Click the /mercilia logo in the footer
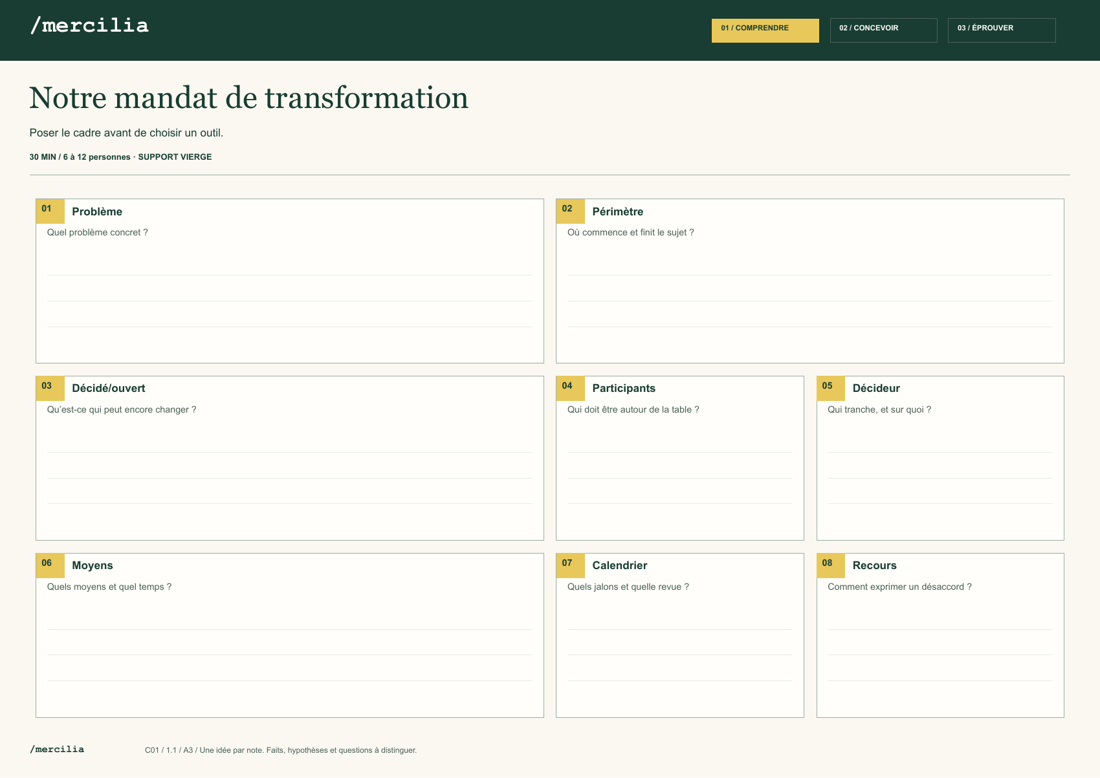Viewport: 1100px width, 778px height. tap(57, 749)
